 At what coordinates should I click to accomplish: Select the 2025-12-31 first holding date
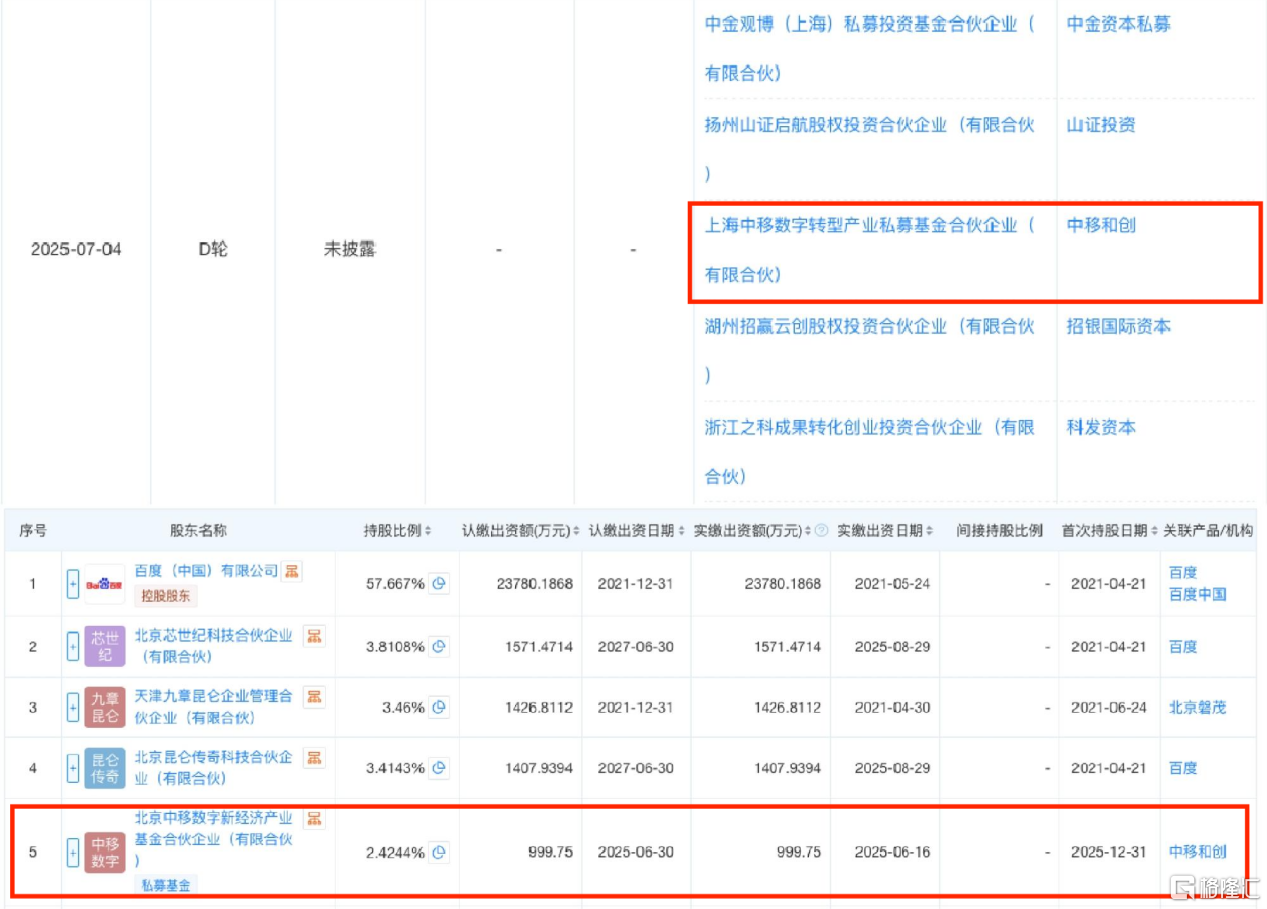(x=1109, y=853)
